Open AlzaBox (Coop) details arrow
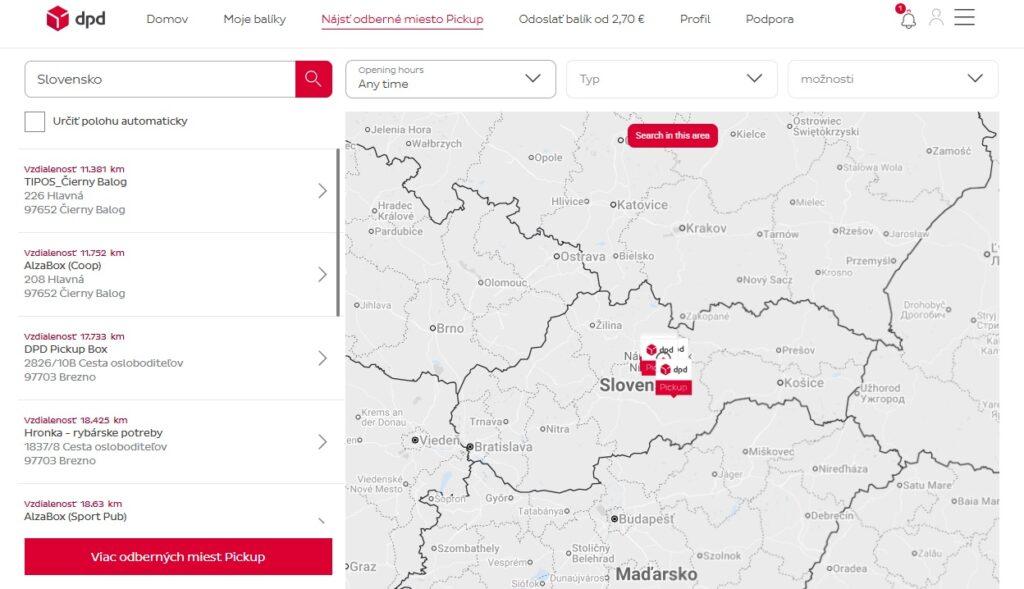The image size is (1024, 589). [322, 274]
